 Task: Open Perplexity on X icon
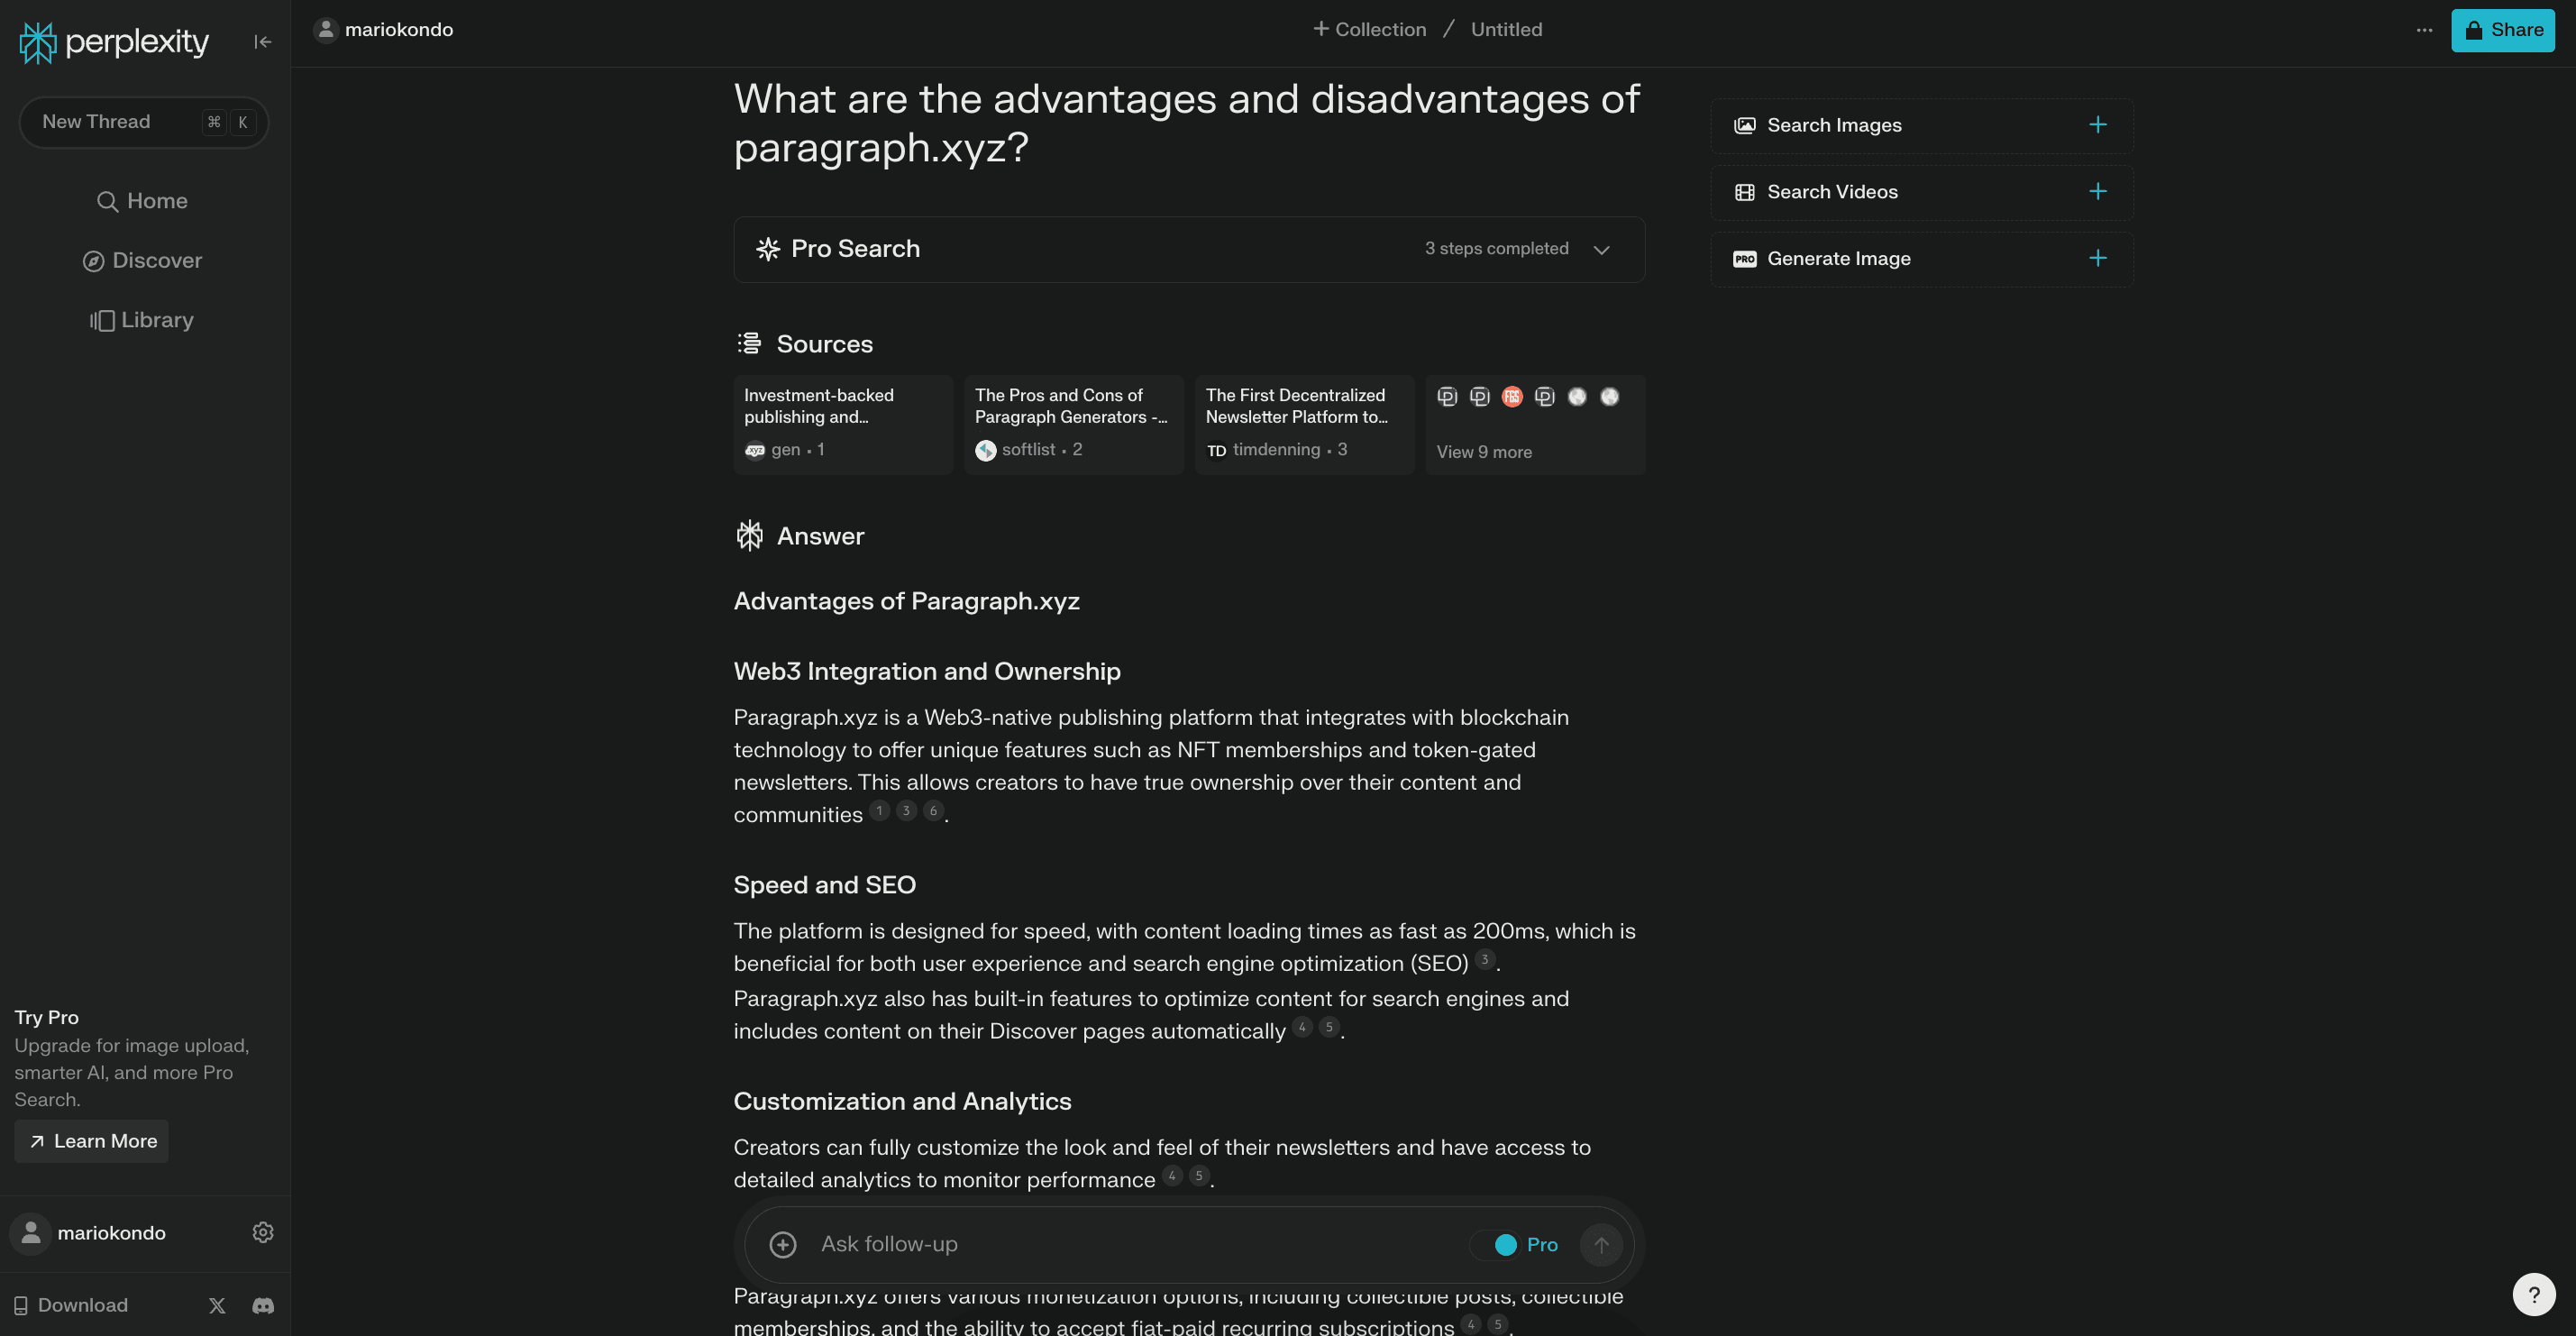pyautogui.click(x=217, y=1305)
